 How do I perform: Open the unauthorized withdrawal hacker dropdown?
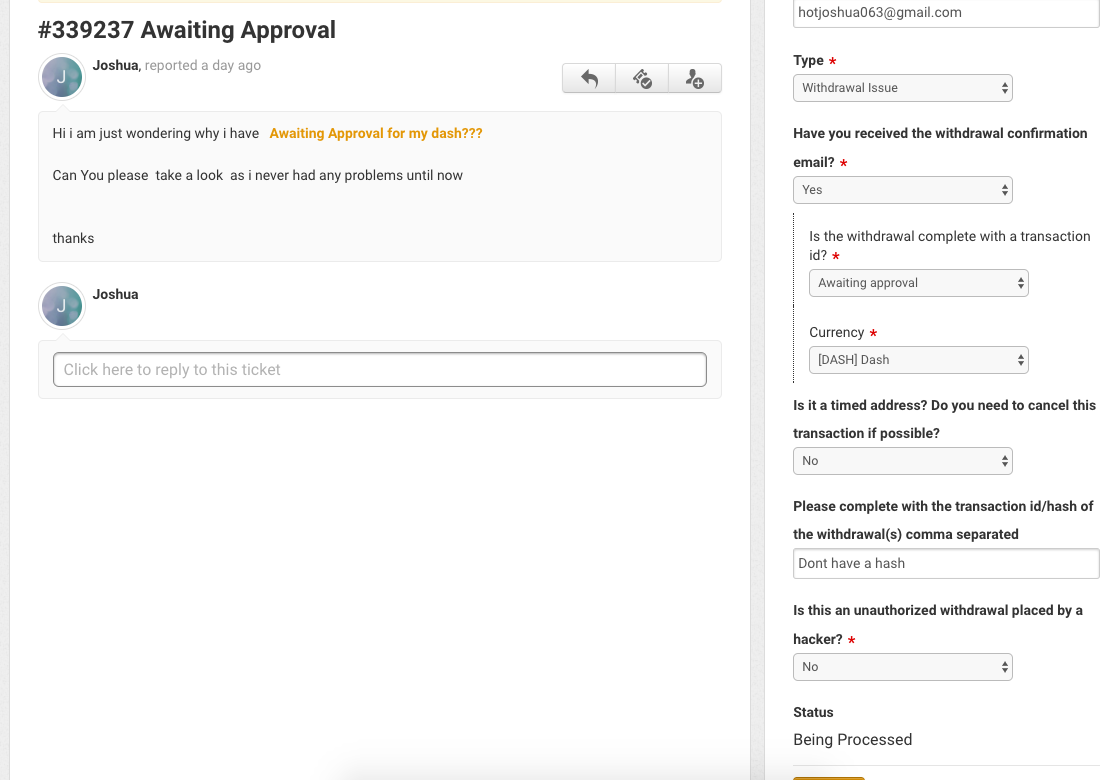pyautogui.click(x=902, y=667)
